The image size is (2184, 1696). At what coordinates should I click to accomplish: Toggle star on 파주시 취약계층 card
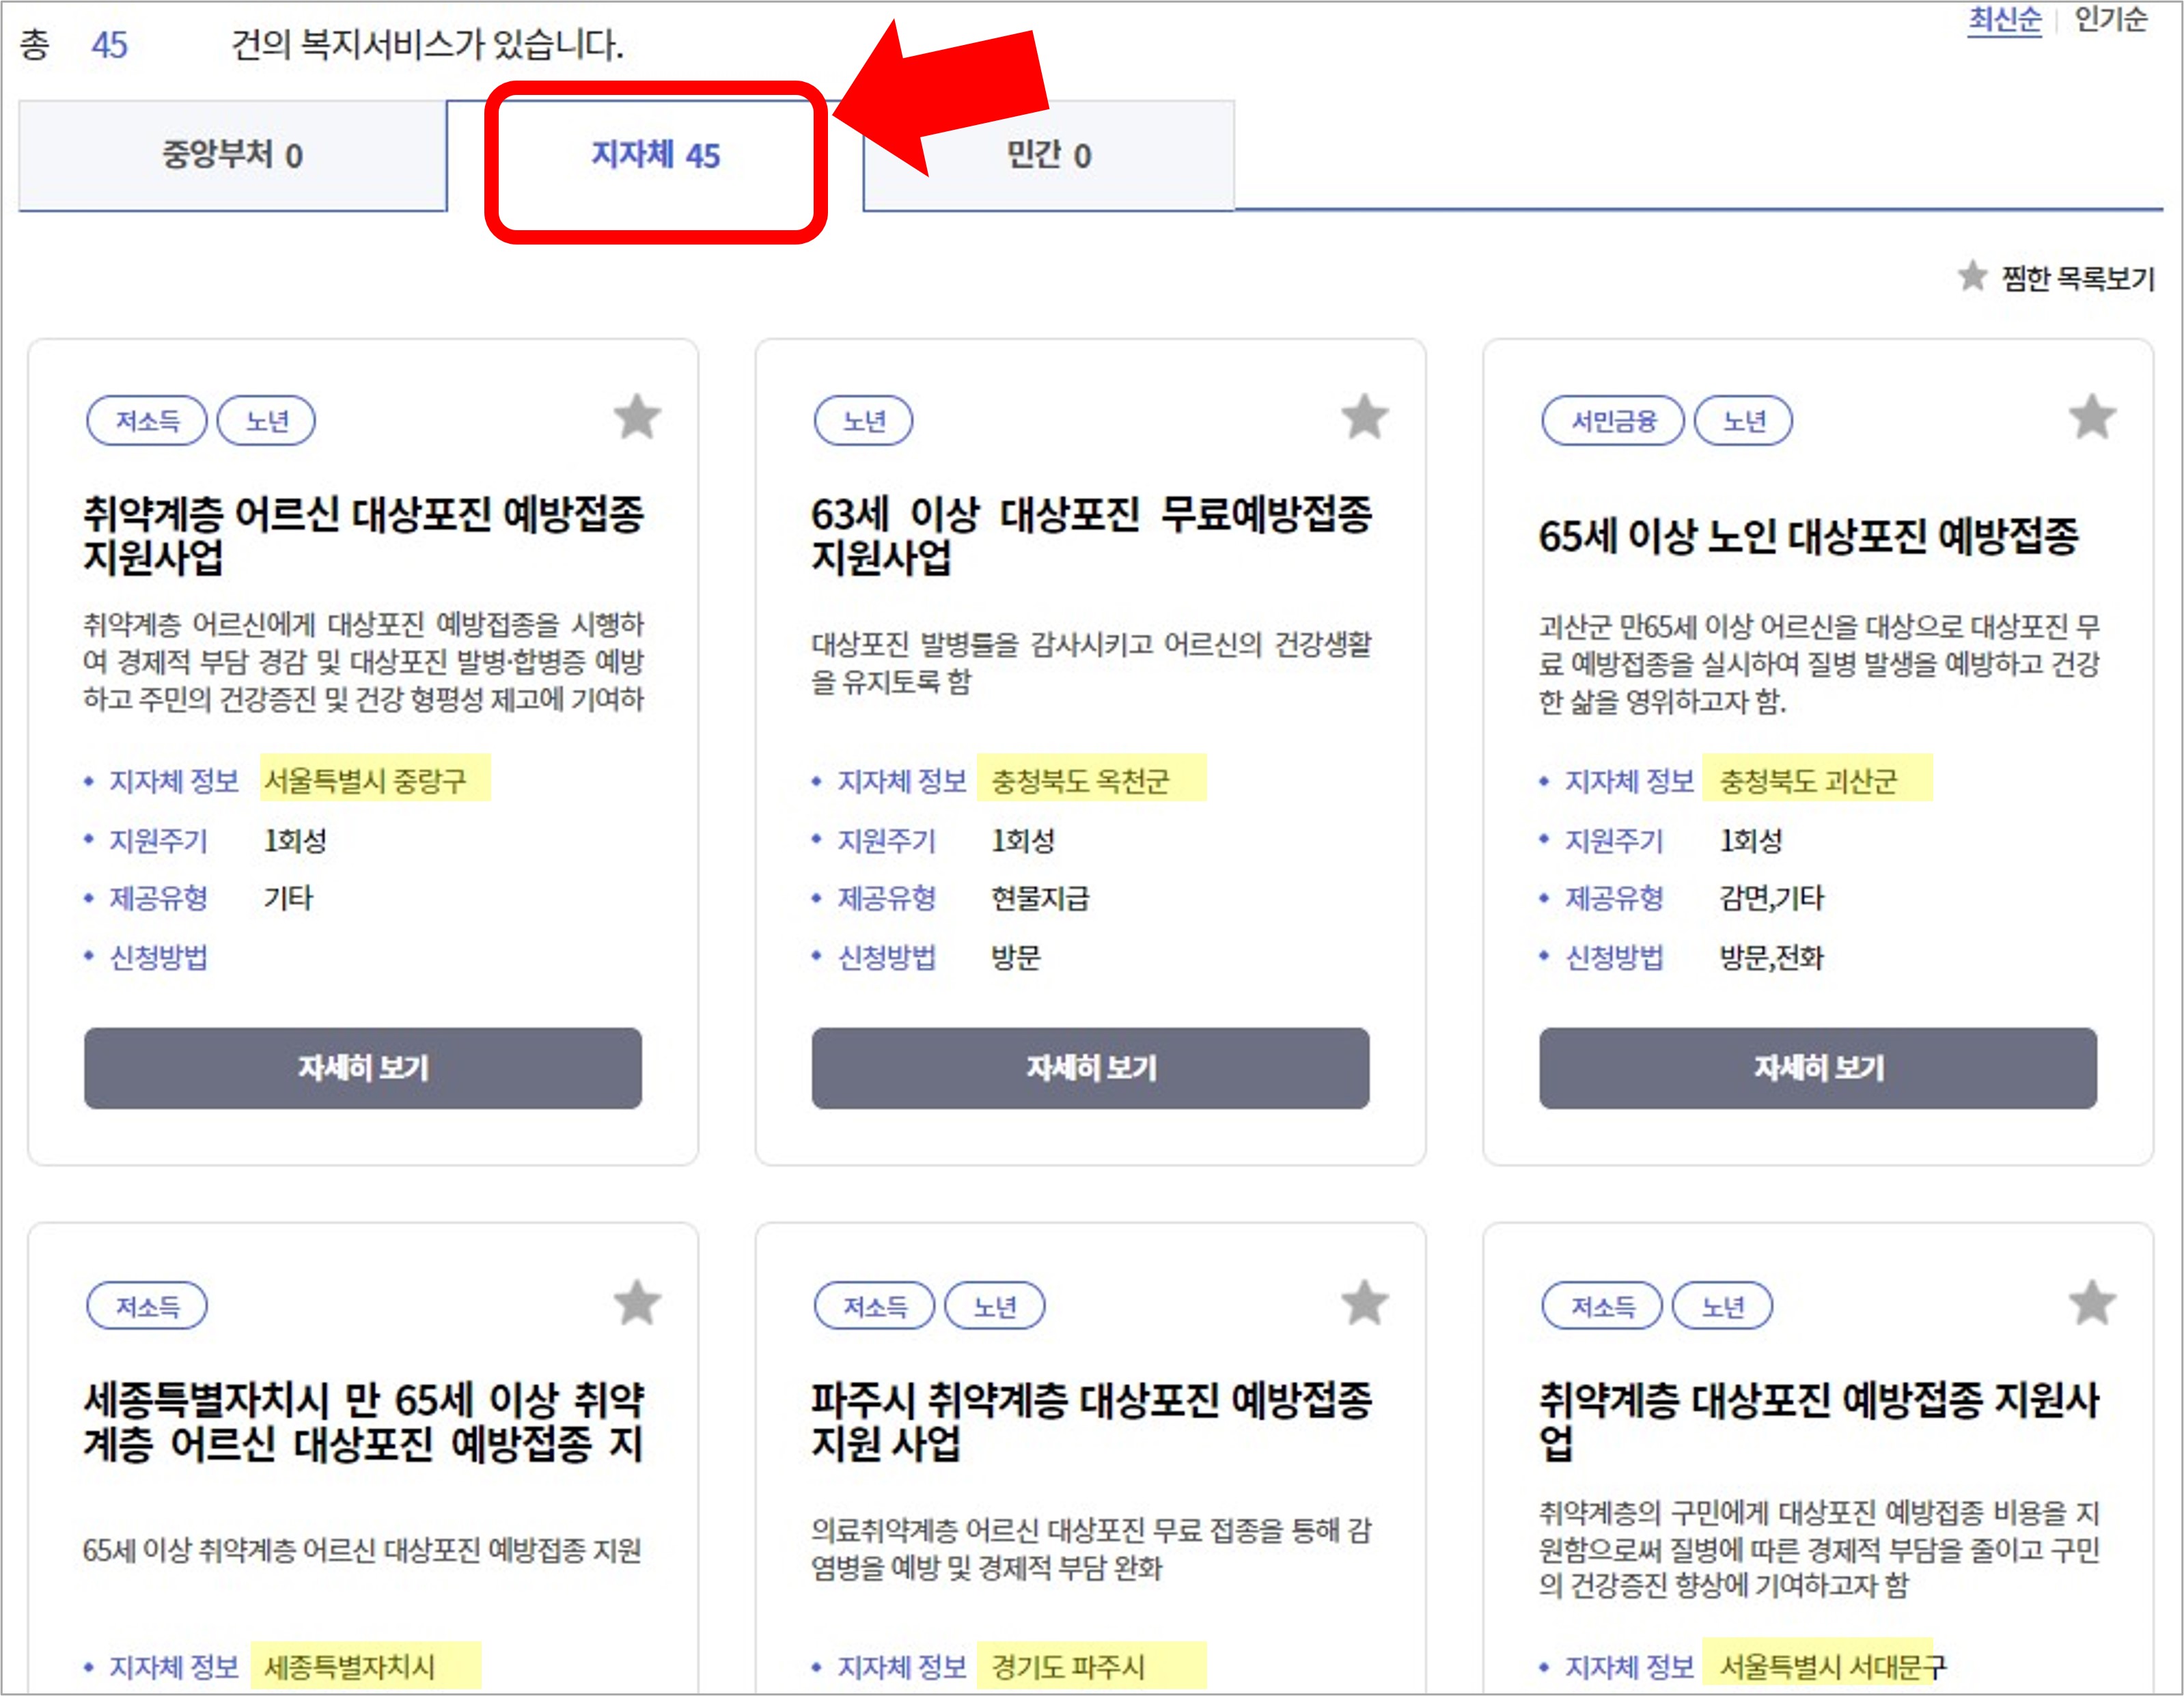coord(1364,1303)
